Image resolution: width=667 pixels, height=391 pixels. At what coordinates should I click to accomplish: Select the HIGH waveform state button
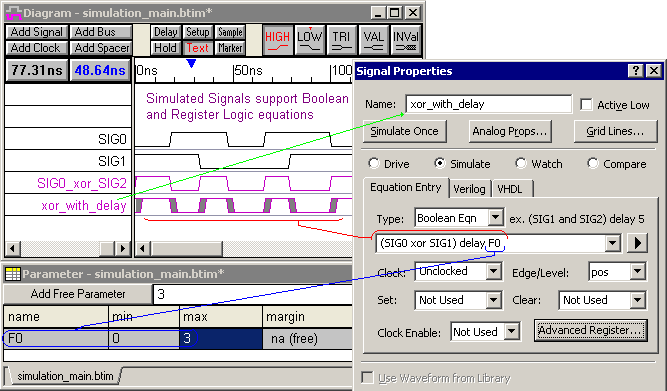pyautogui.click(x=277, y=40)
